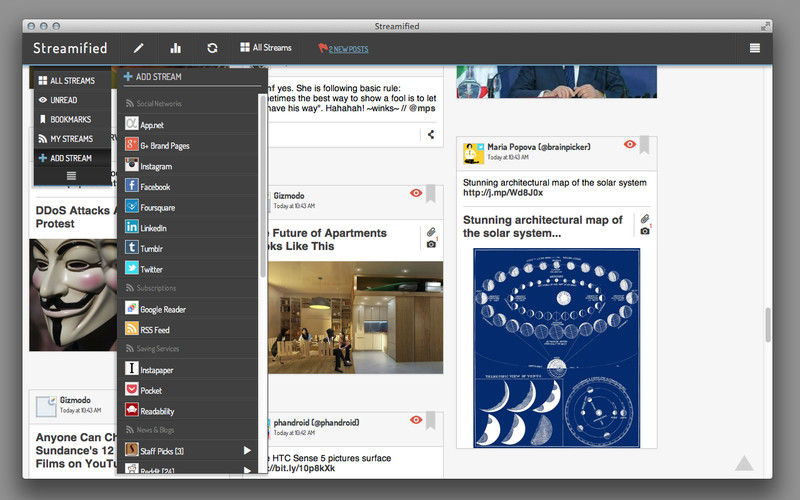Click Maria Popova's avatar
Screen dimensions: 800x500
coord(473,154)
